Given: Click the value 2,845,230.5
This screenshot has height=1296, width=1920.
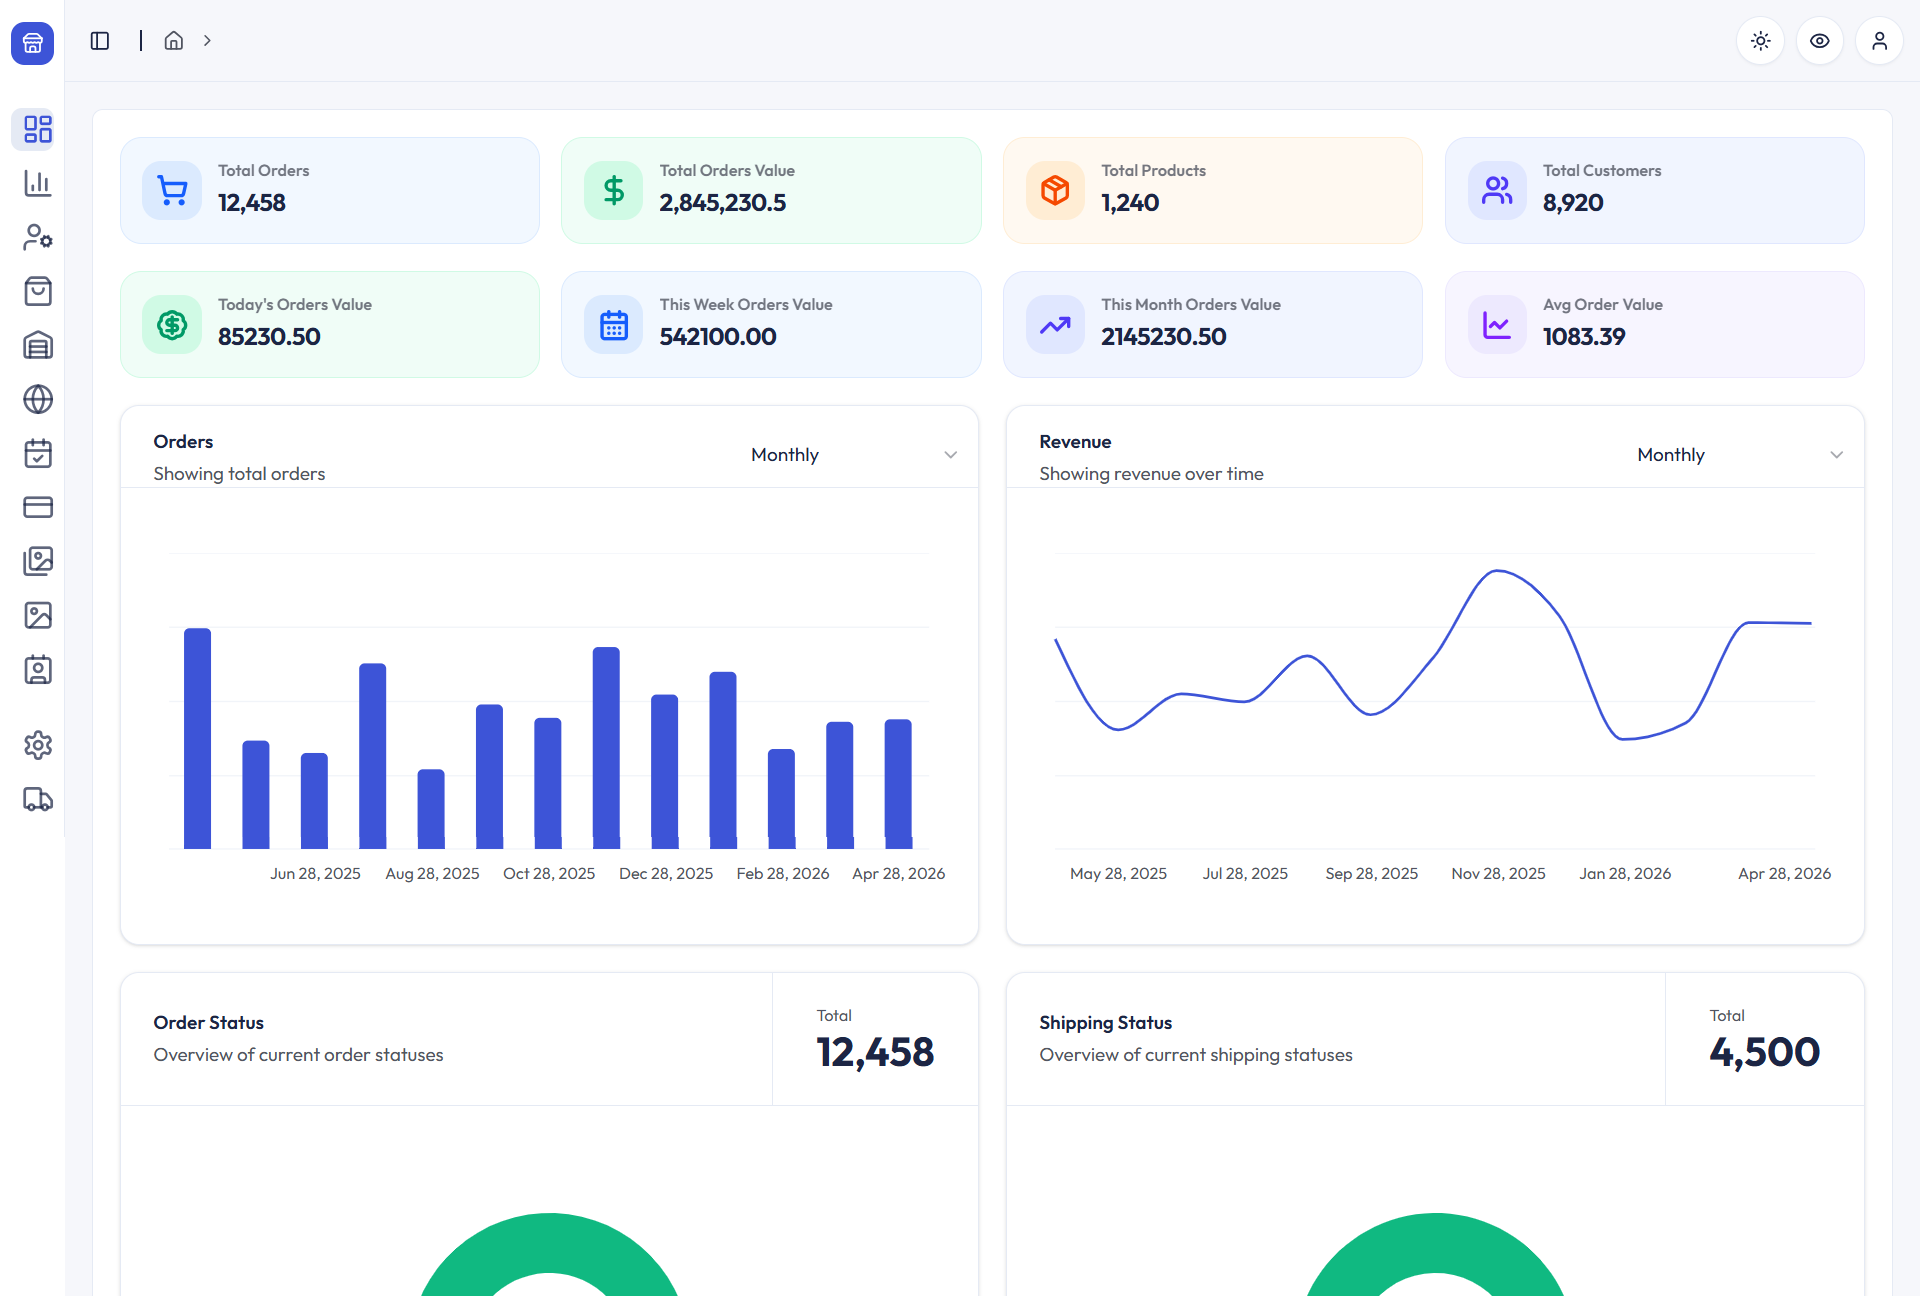Looking at the screenshot, I should 723,203.
